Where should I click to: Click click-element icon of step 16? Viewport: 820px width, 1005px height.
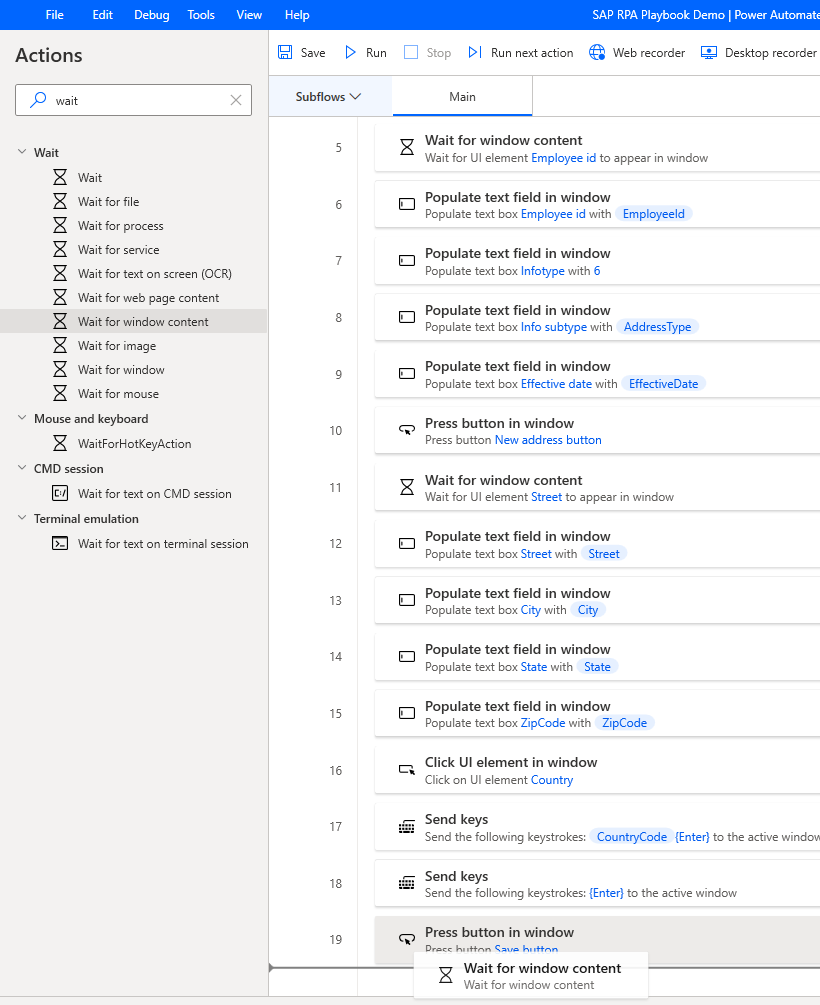[406, 770]
